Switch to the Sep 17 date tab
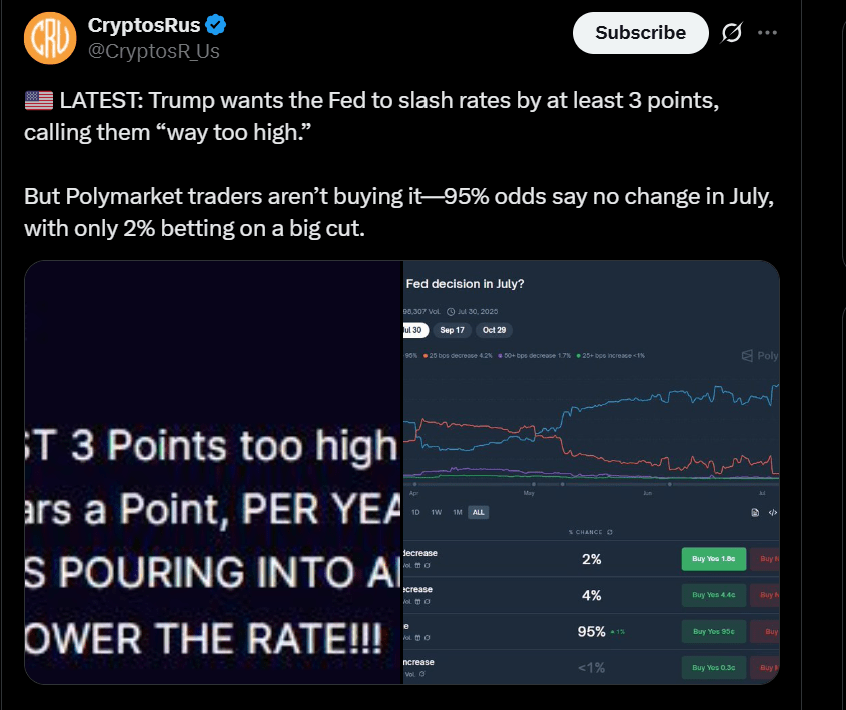This screenshot has height=710, width=846. (x=452, y=330)
